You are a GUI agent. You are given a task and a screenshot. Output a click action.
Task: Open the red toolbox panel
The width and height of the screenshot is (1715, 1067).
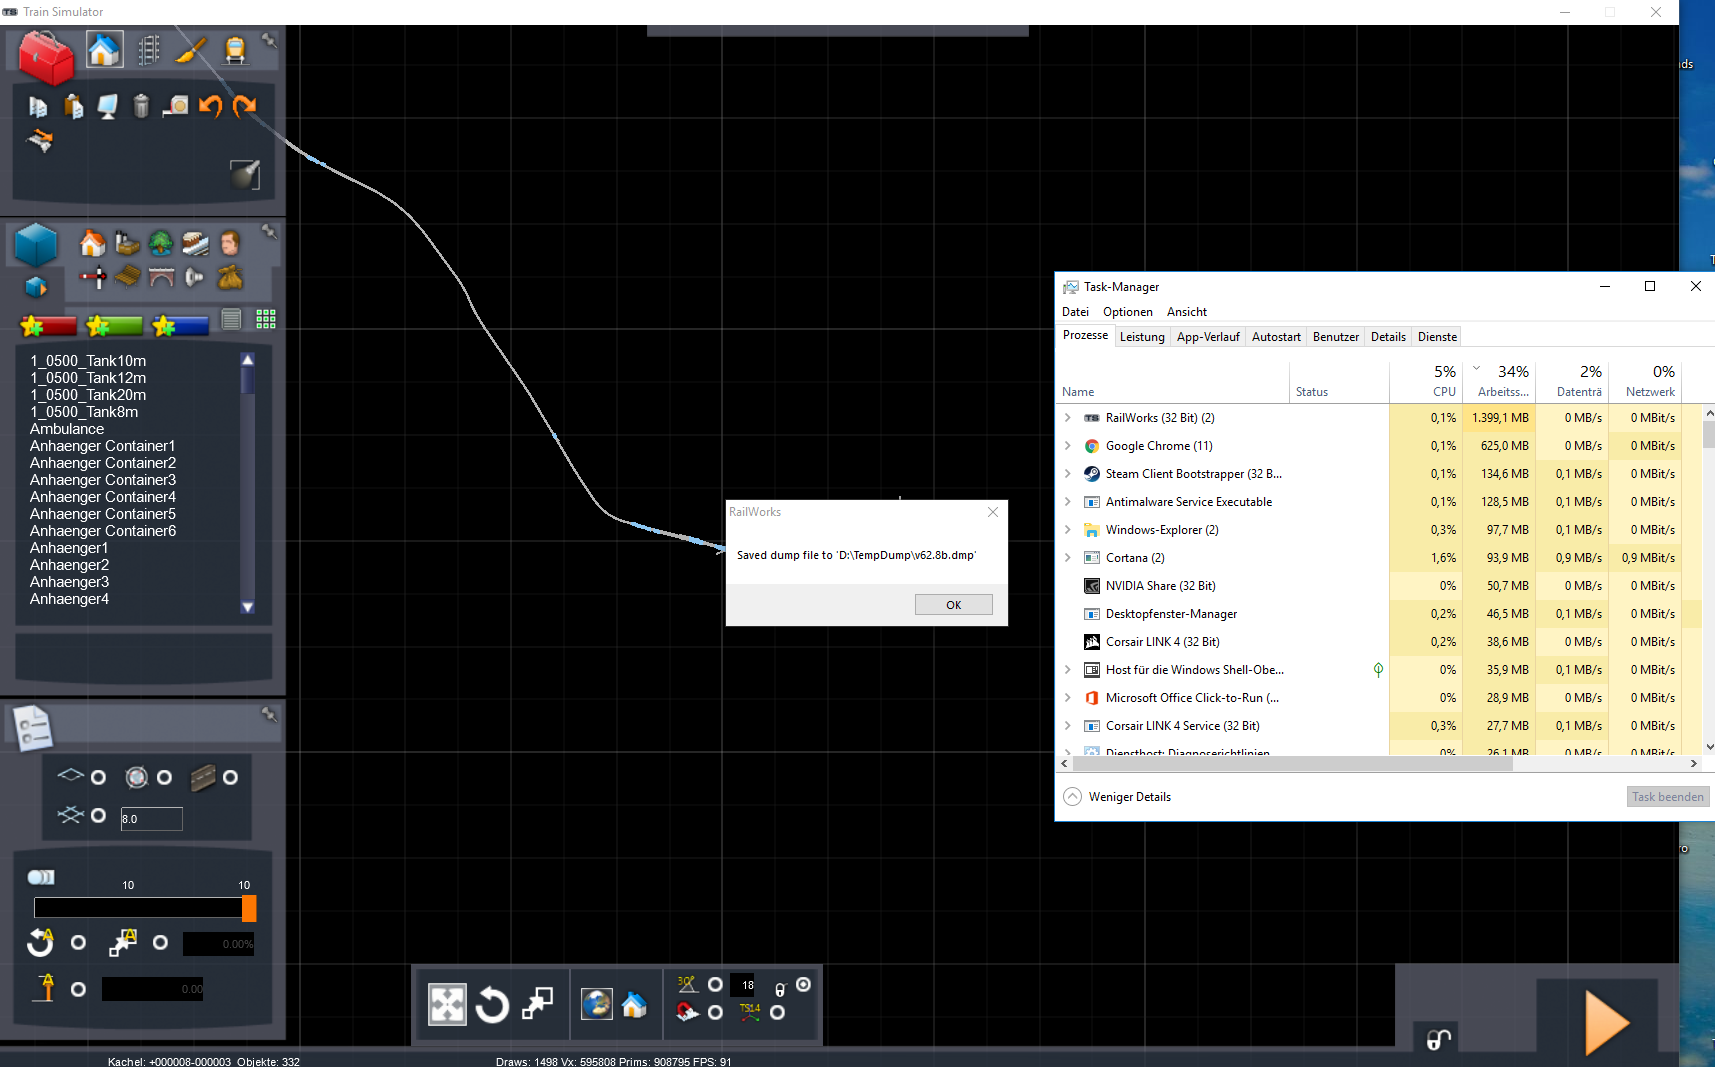(x=46, y=56)
